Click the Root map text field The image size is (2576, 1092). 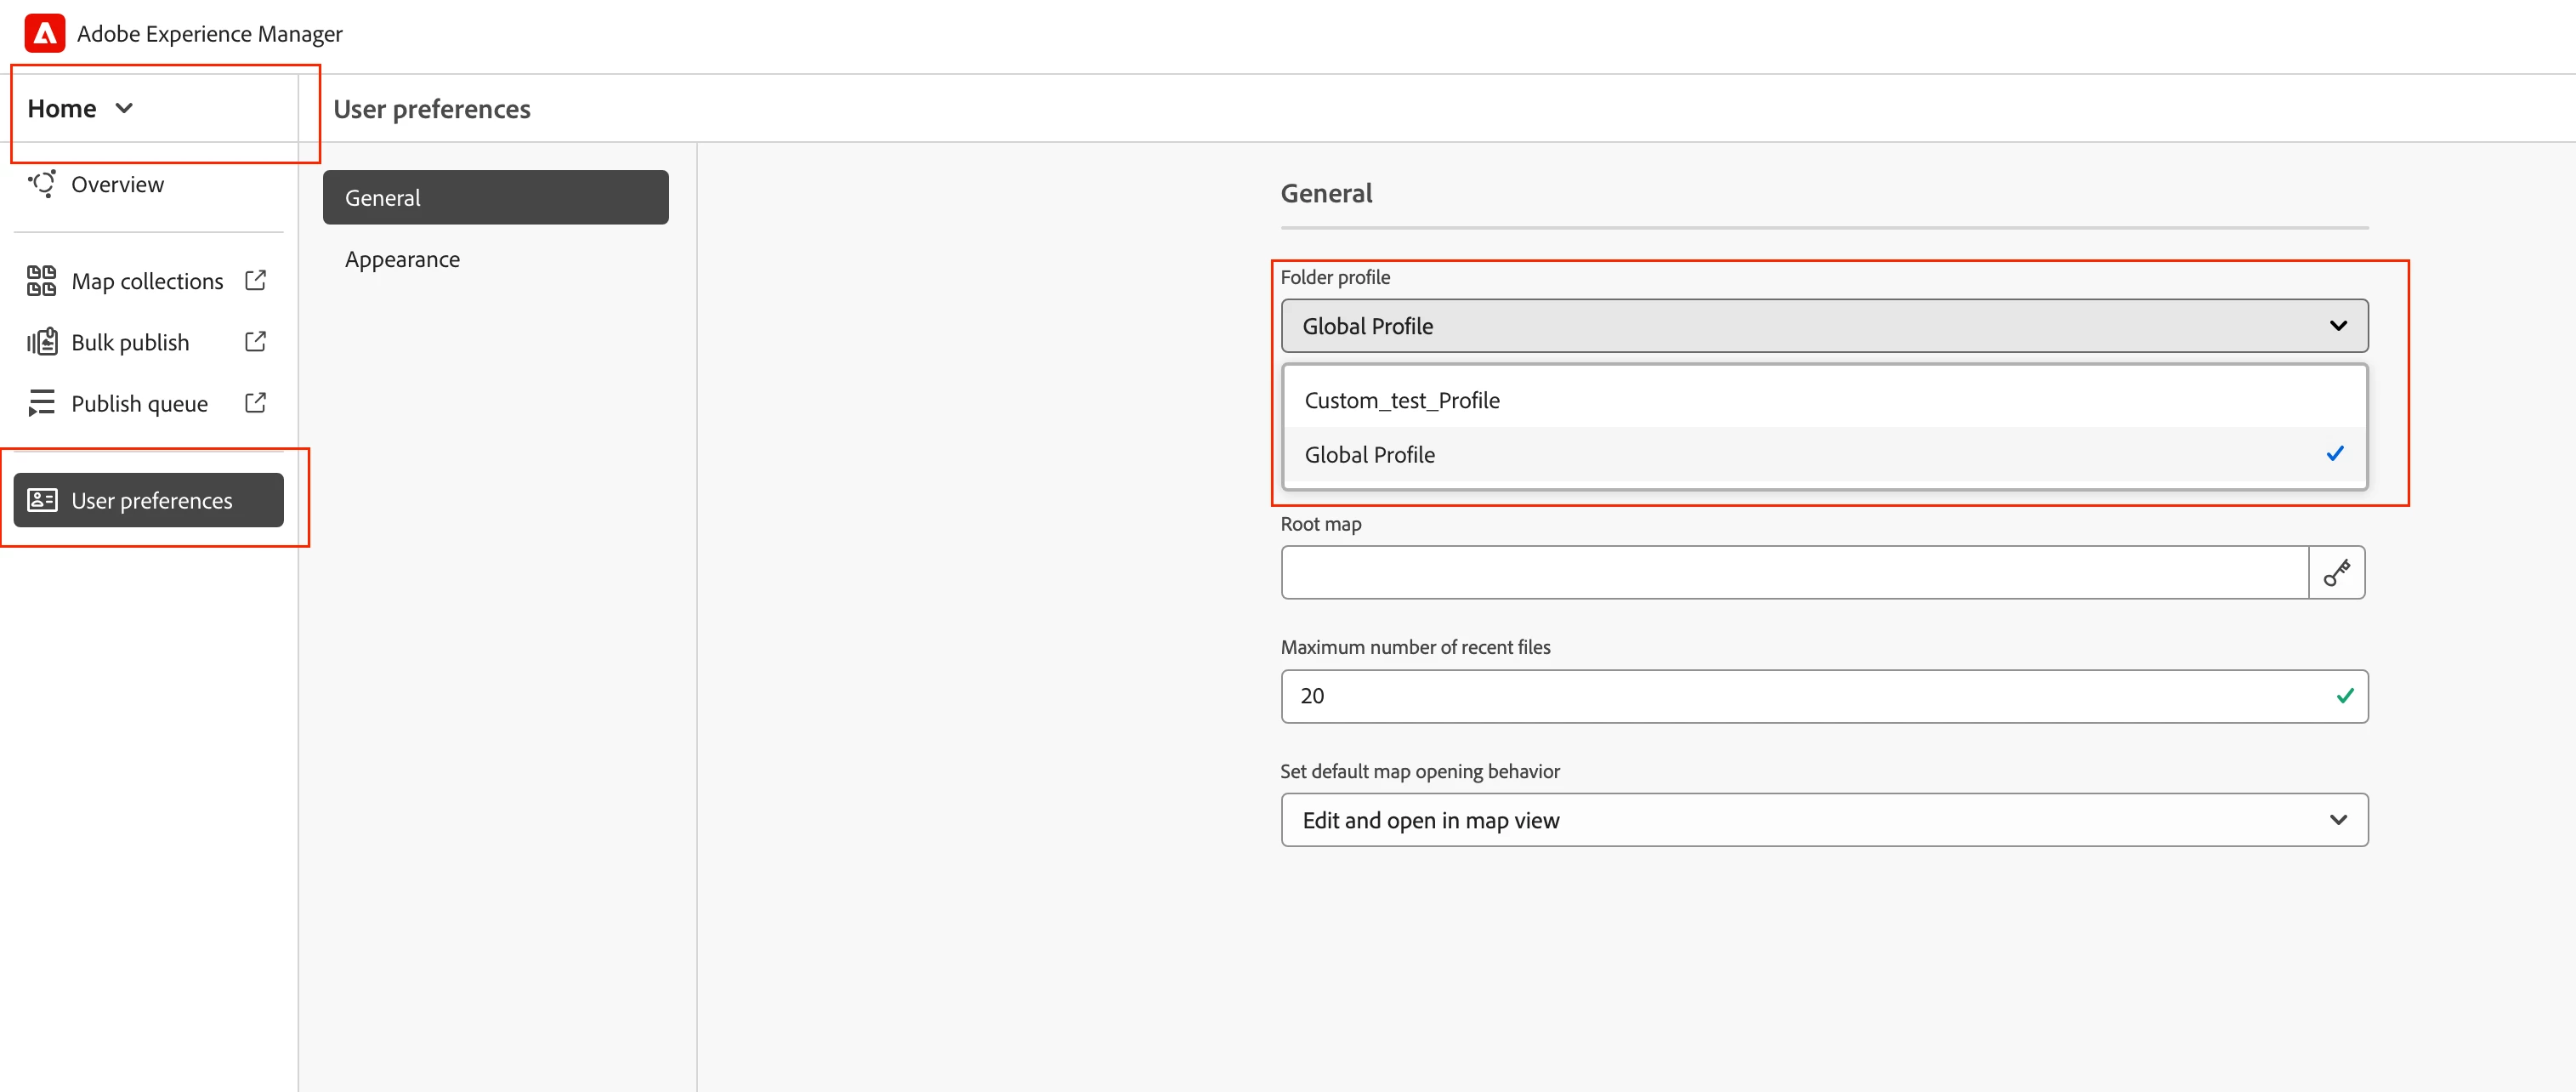[1794, 572]
